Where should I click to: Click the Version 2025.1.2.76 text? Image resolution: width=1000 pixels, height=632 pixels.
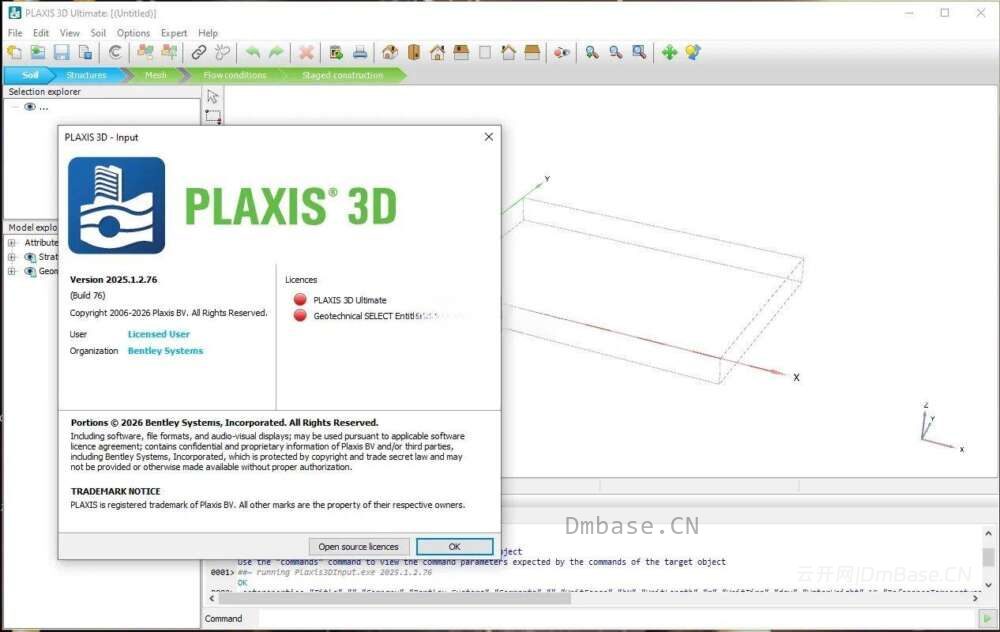114,279
